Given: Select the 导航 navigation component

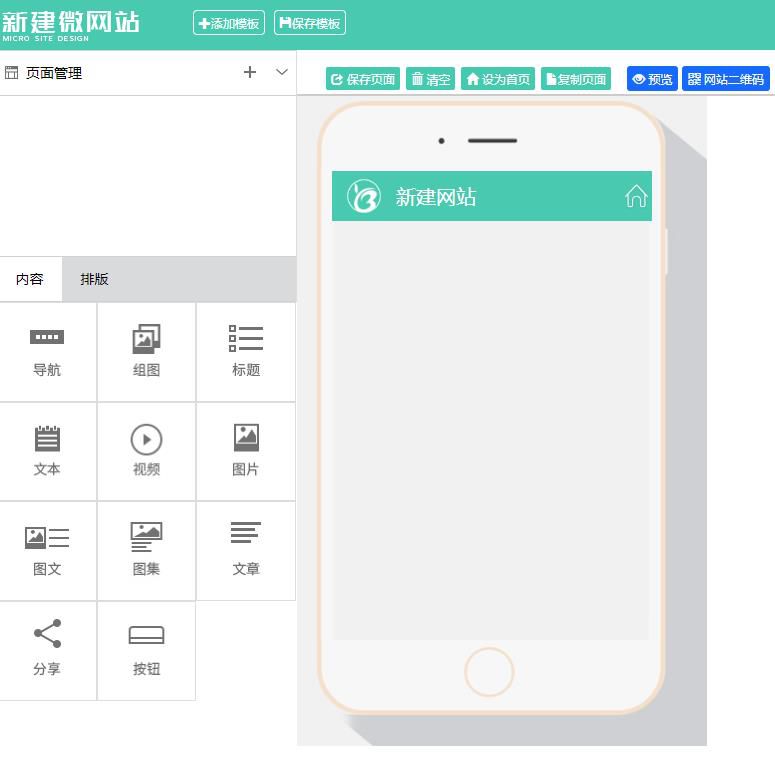Looking at the screenshot, I should pos(47,352).
